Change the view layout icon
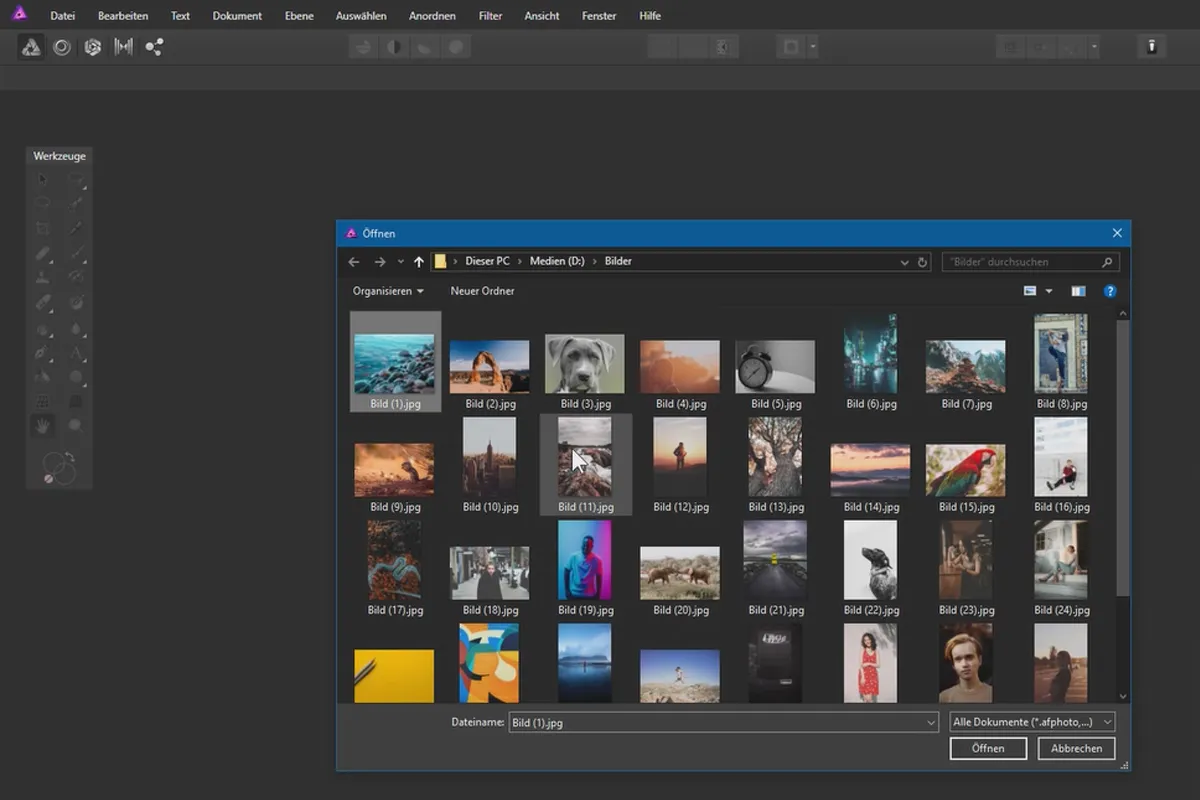Image resolution: width=1200 pixels, height=800 pixels. click(1030, 291)
